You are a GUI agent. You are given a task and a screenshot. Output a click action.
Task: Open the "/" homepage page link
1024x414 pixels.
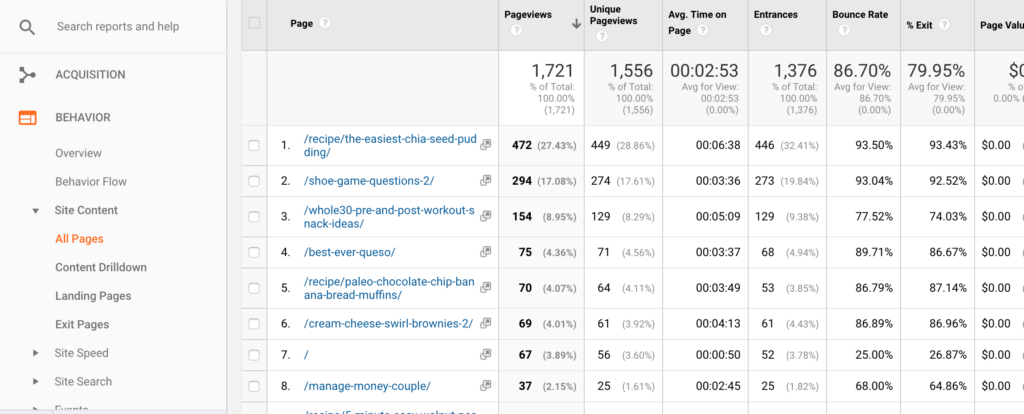pyautogui.click(x=306, y=355)
